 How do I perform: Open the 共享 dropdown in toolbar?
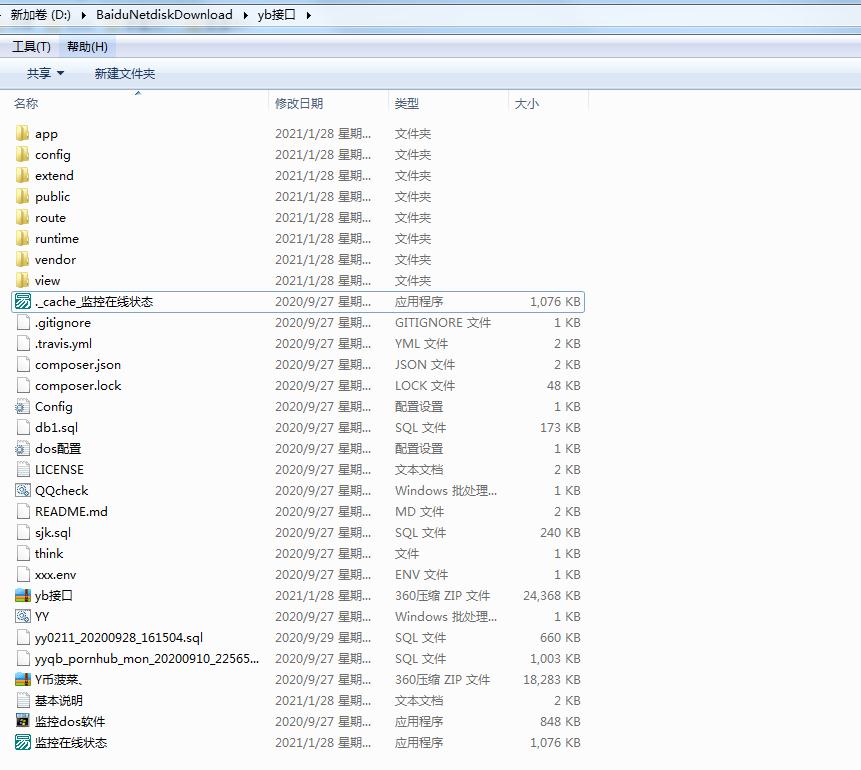(x=45, y=74)
